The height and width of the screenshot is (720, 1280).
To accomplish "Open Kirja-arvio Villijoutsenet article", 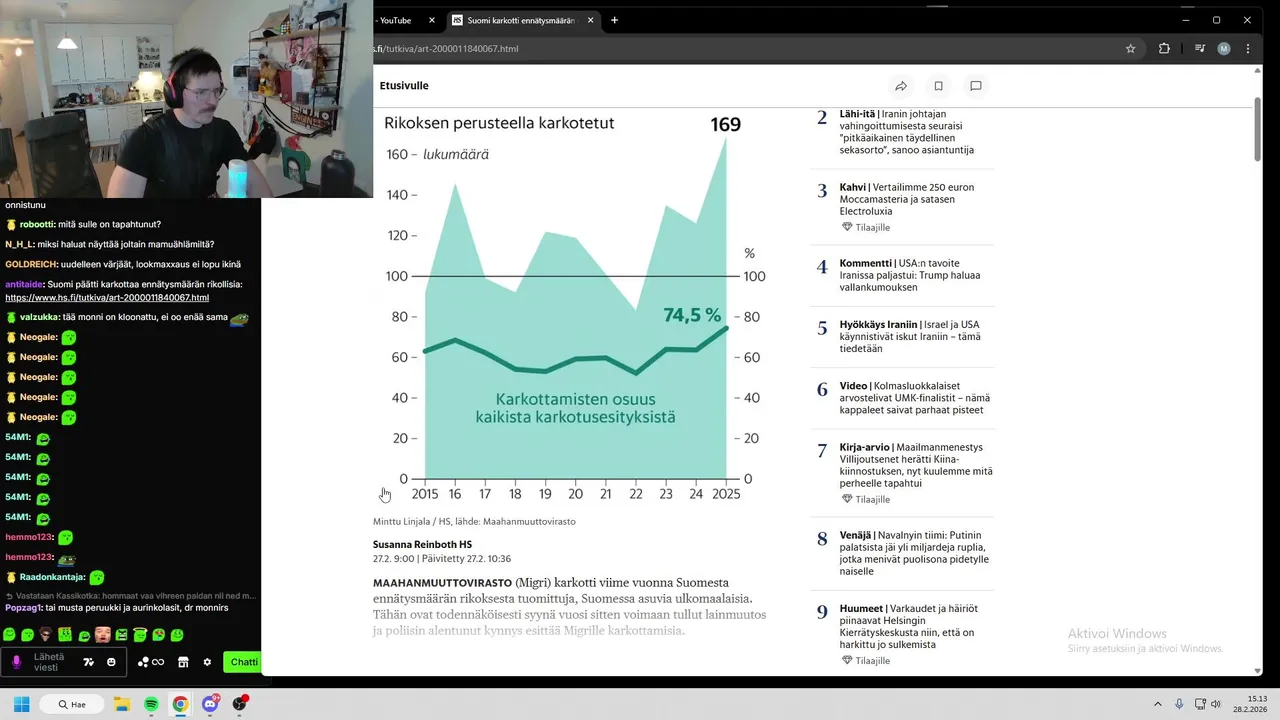I will pyautogui.click(x=916, y=465).
